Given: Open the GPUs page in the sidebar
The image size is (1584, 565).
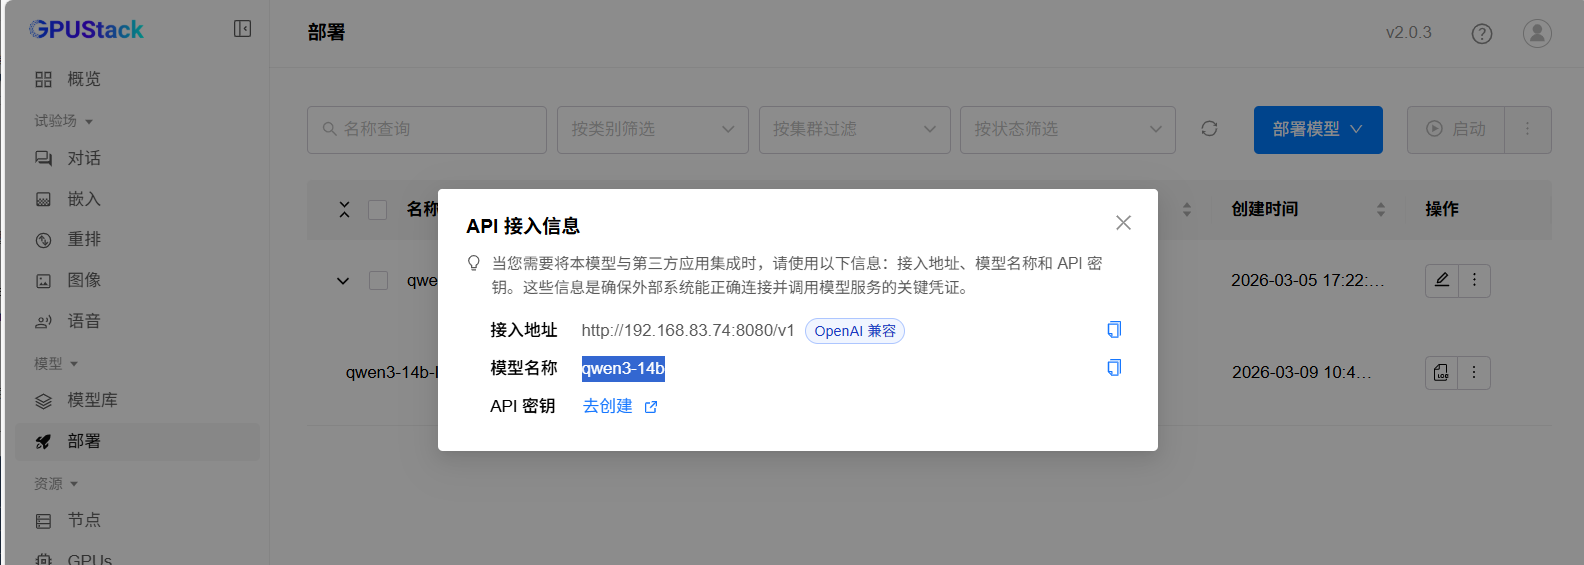Looking at the screenshot, I should (138, 558).
